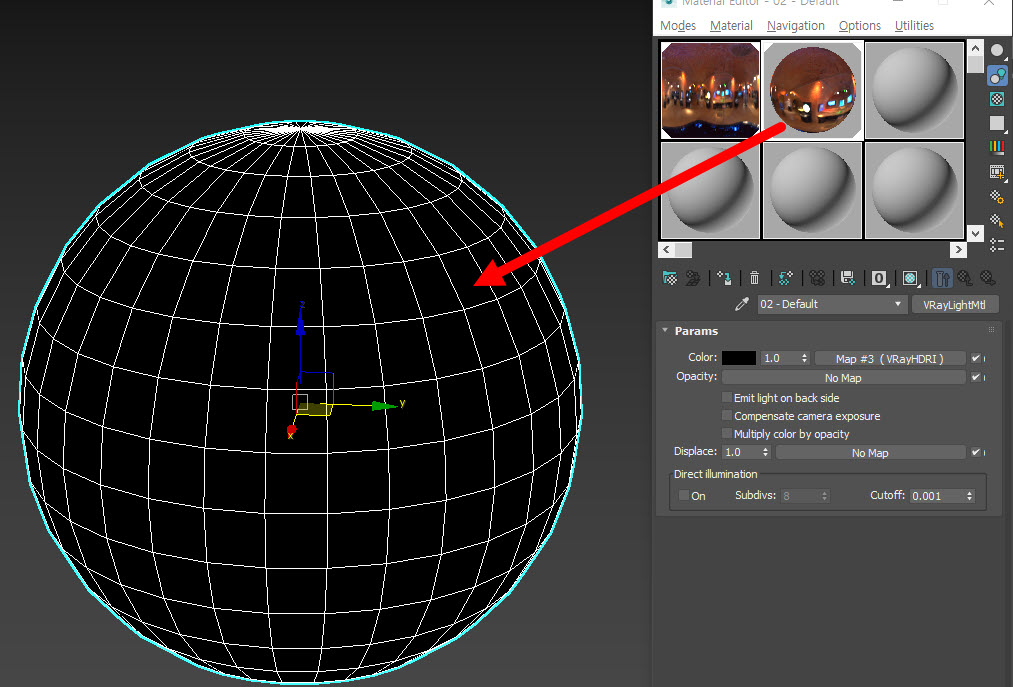1013x687 pixels.
Task: Uncheck the Color map enable checkbox
Action: (x=976, y=358)
